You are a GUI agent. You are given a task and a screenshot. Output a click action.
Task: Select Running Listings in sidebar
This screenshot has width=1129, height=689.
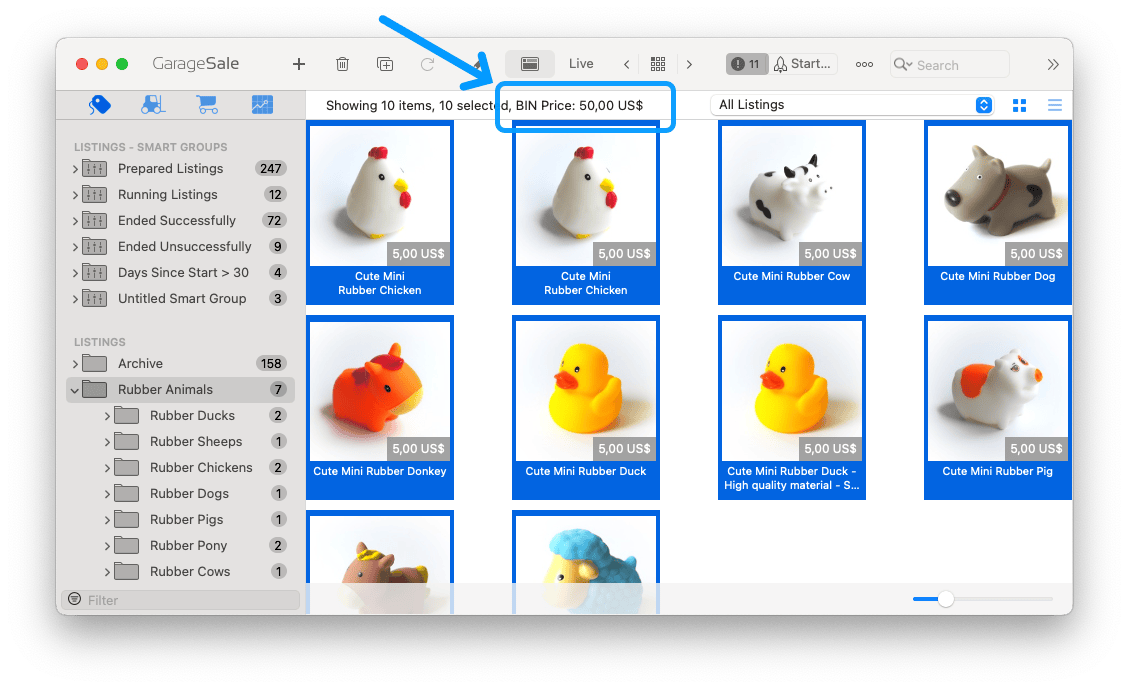(180, 194)
